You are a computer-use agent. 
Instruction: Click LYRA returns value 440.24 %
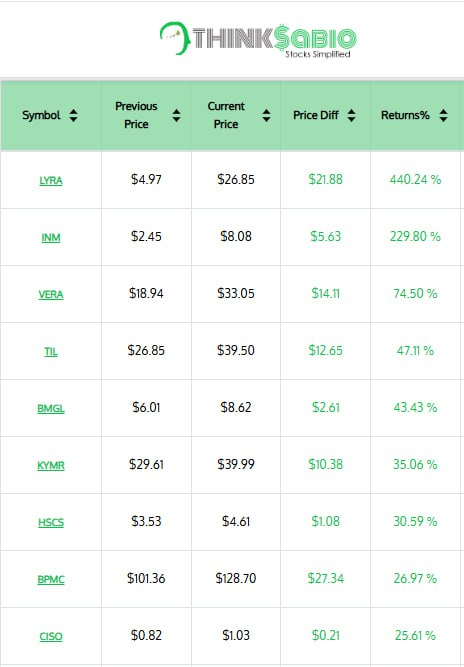(415, 180)
